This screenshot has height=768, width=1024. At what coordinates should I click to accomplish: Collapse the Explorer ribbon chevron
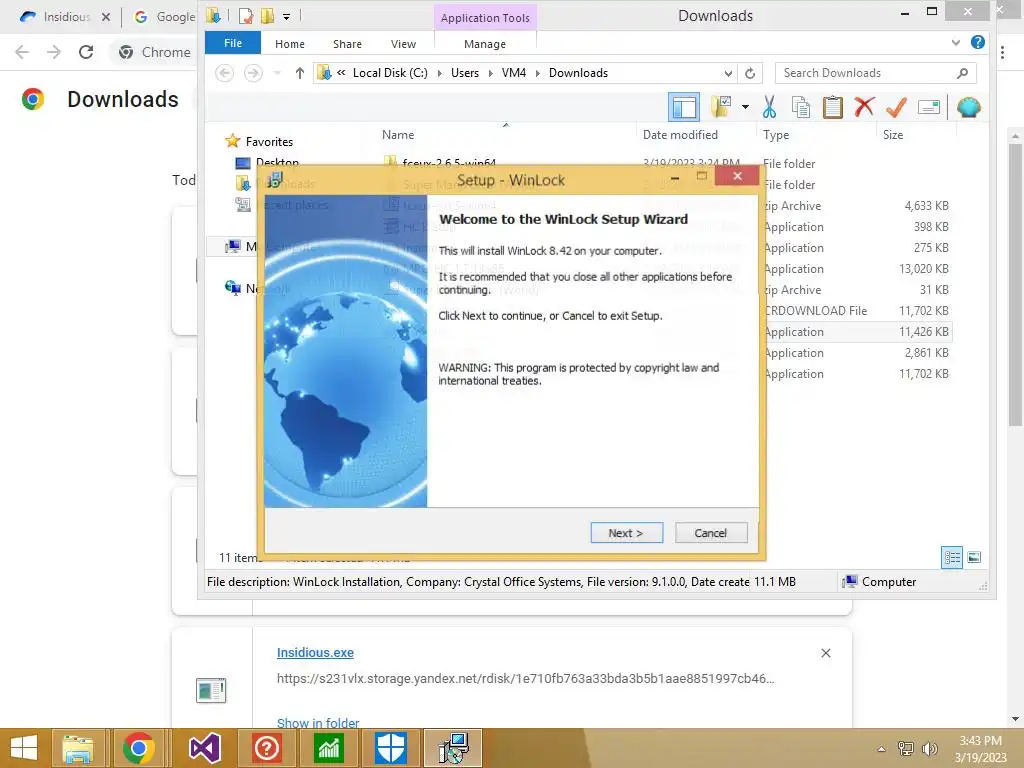[x=955, y=43]
